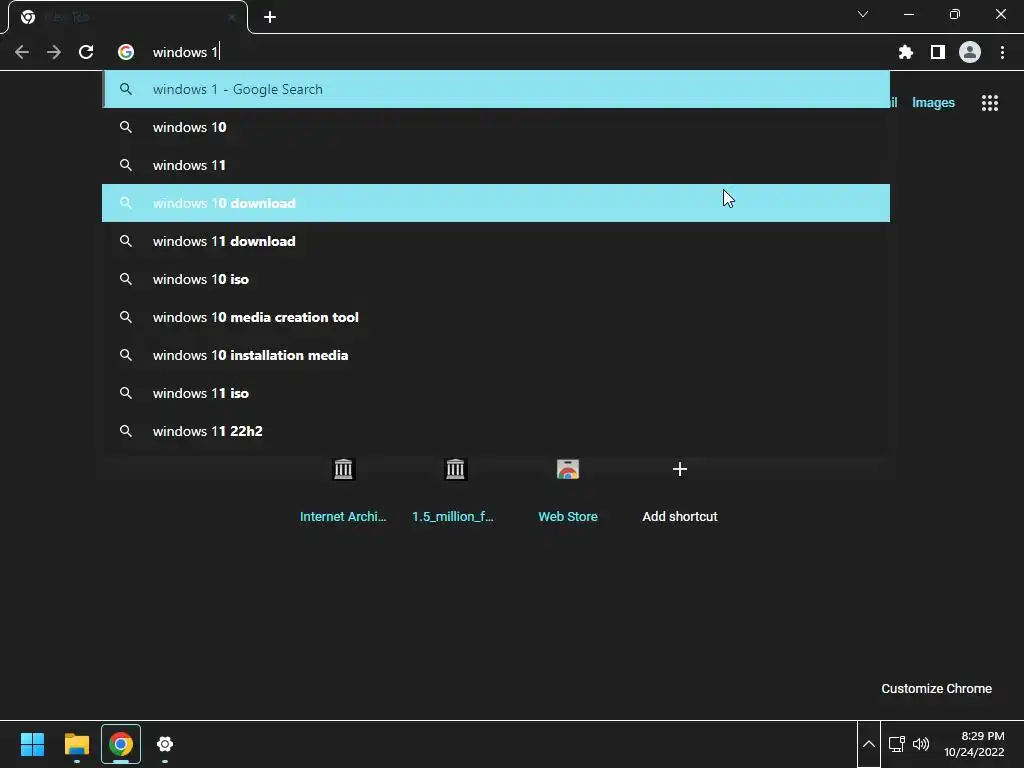
Task: Toggle the Chrome side panel icon
Action: click(x=938, y=52)
